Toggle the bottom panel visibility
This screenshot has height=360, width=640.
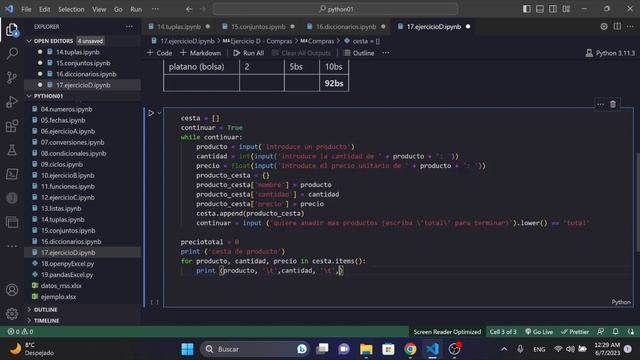click(540, 9)
